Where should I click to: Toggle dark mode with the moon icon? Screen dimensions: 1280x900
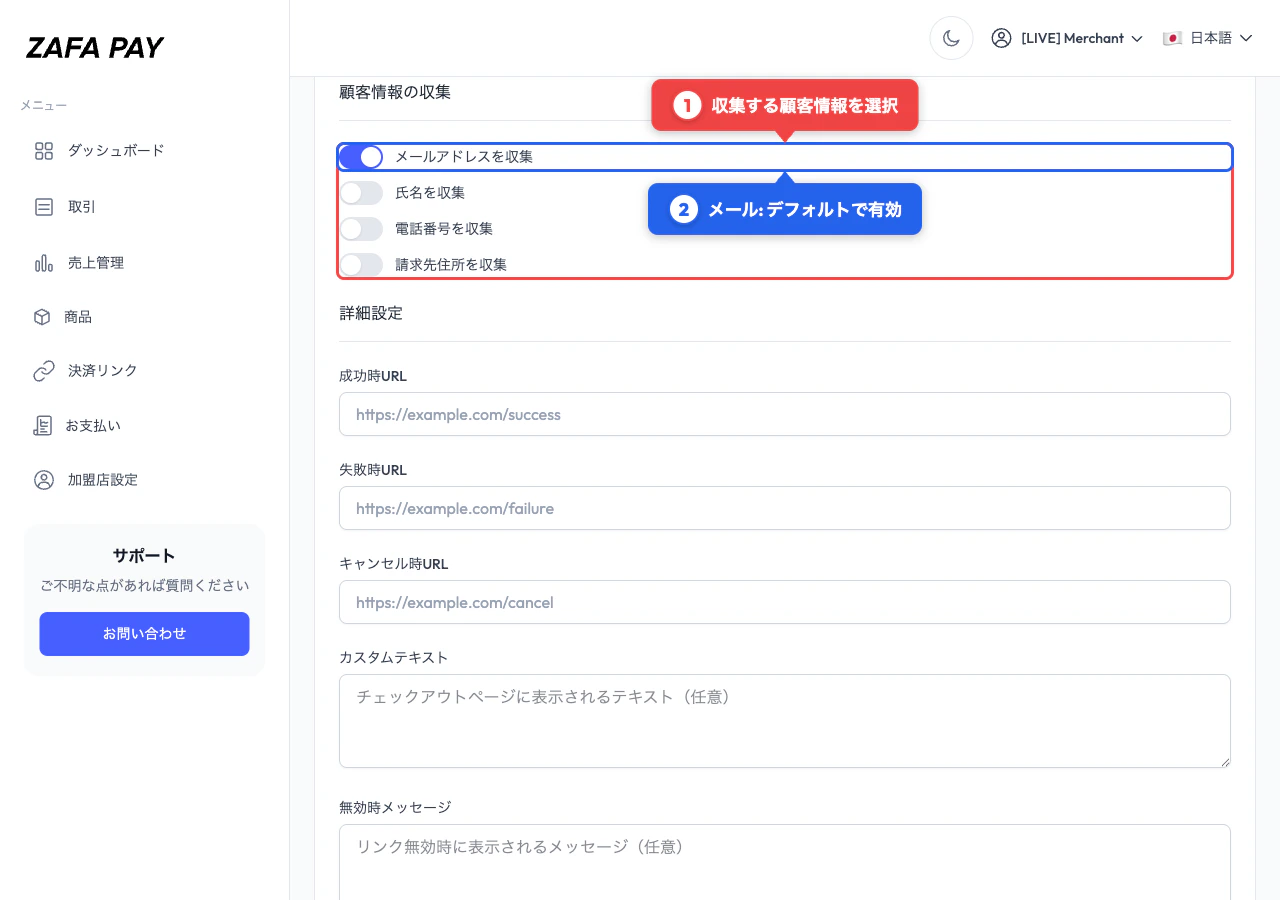(x=951, y=37)
